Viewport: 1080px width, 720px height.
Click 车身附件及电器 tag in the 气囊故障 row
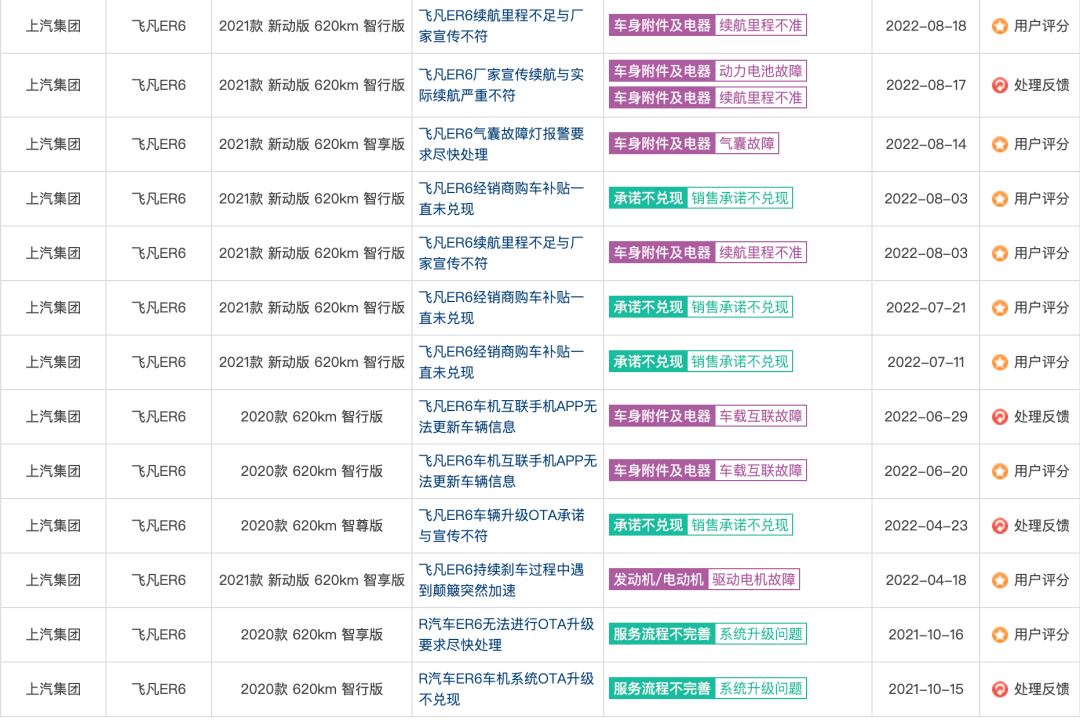662,143
